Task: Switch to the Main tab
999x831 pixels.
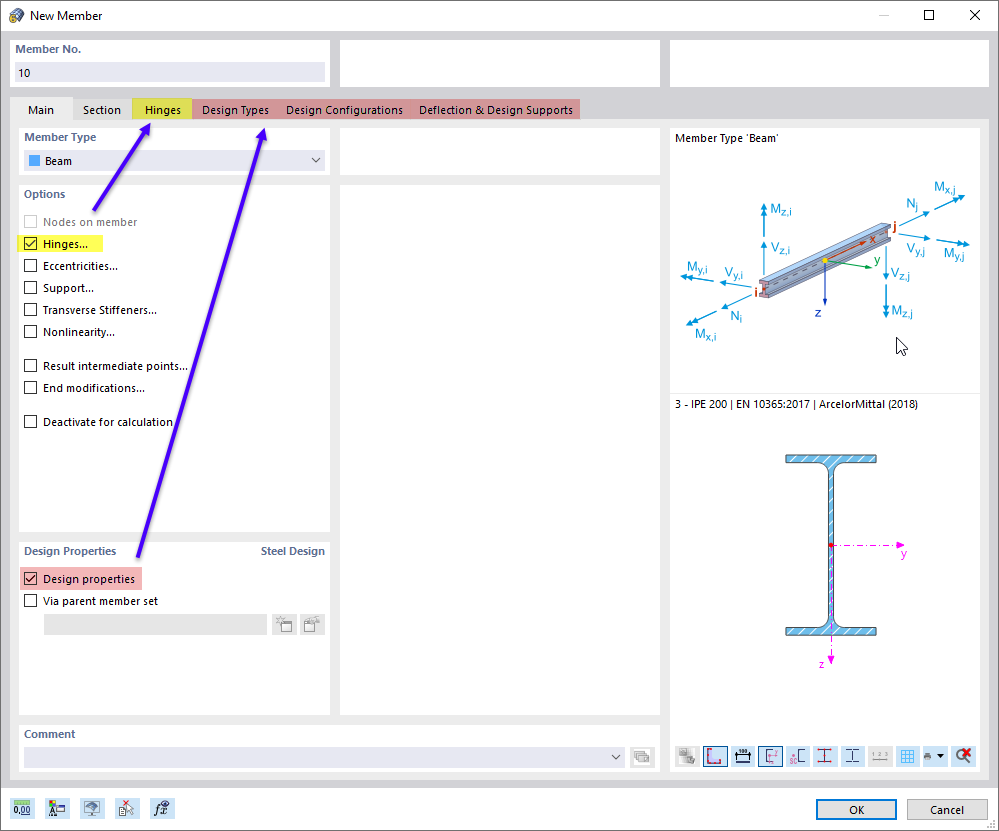Action: 41,110
